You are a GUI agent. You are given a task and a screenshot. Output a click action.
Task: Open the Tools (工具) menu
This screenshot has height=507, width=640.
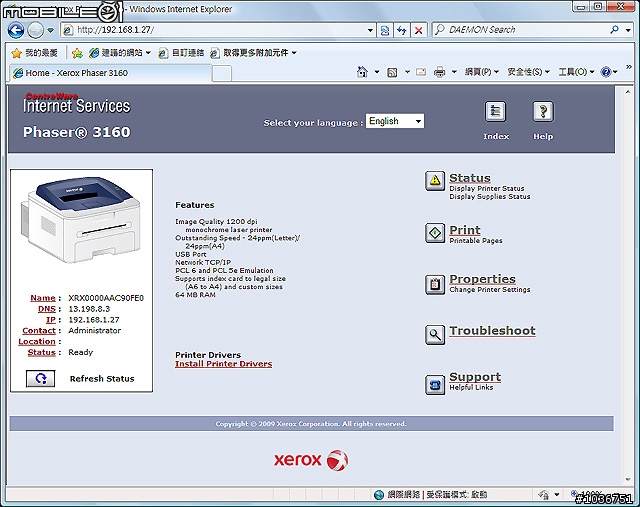[x=576, y=72]
